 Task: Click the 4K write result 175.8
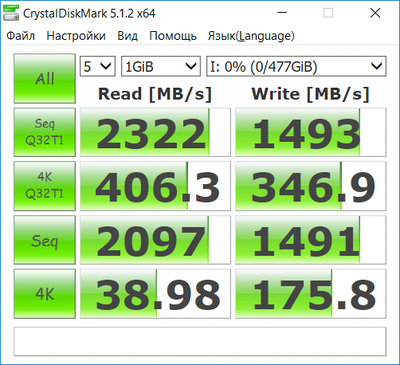click(x=311, y=294)
